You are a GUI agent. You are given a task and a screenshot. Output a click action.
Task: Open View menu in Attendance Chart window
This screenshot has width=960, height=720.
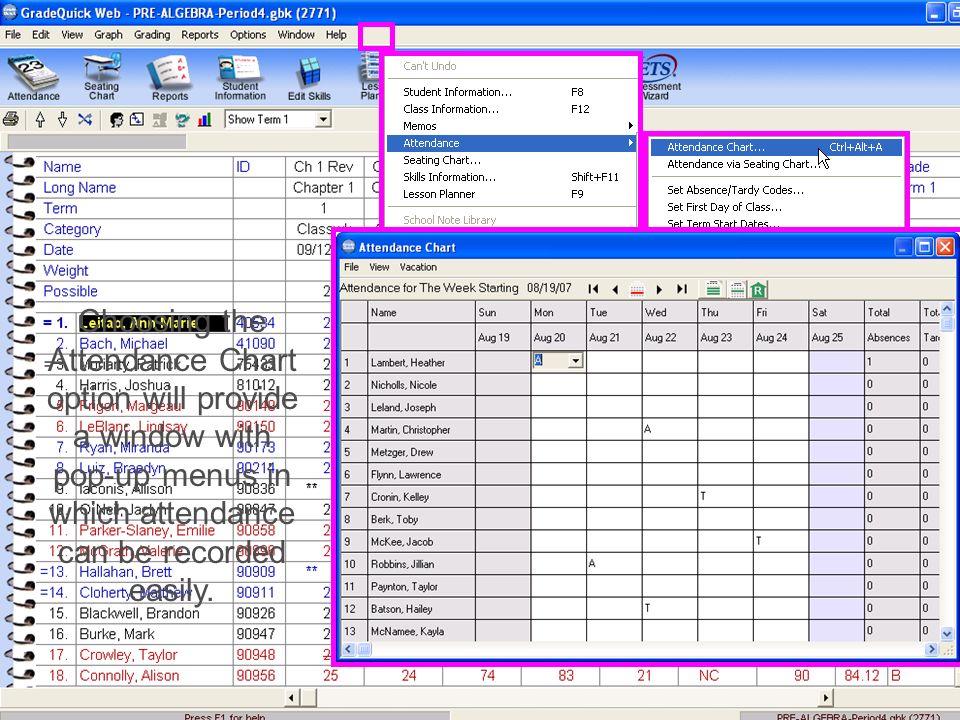click(379, 267)
